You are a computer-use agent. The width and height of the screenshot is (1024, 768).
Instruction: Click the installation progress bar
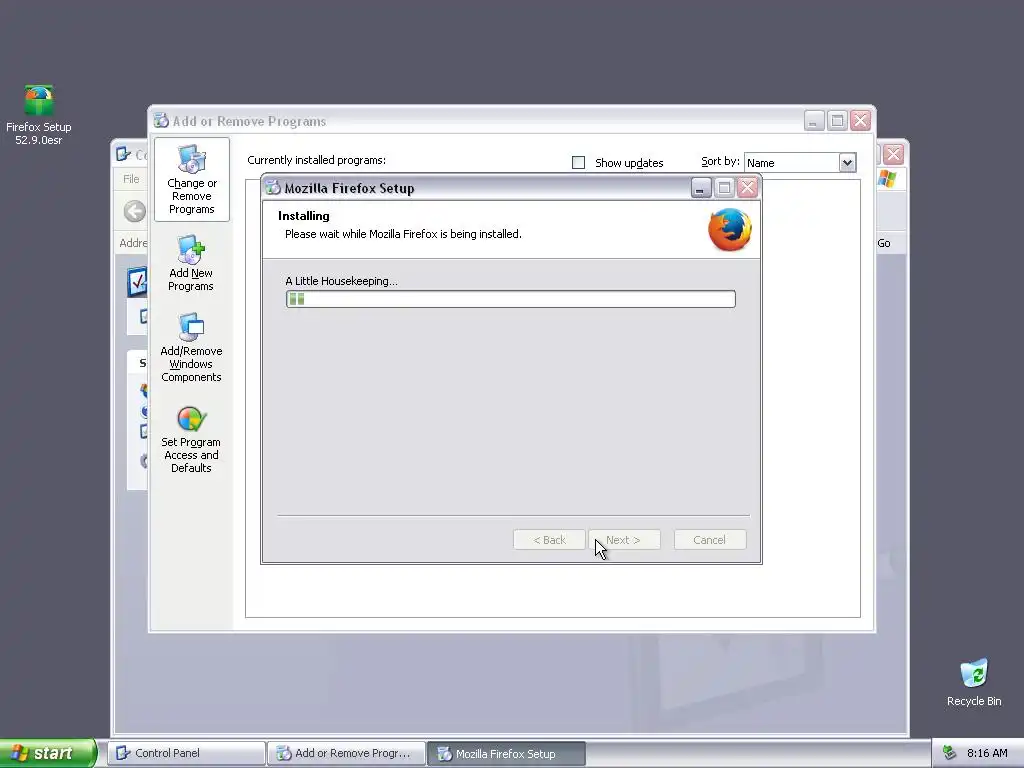click(x=511, y=299)
